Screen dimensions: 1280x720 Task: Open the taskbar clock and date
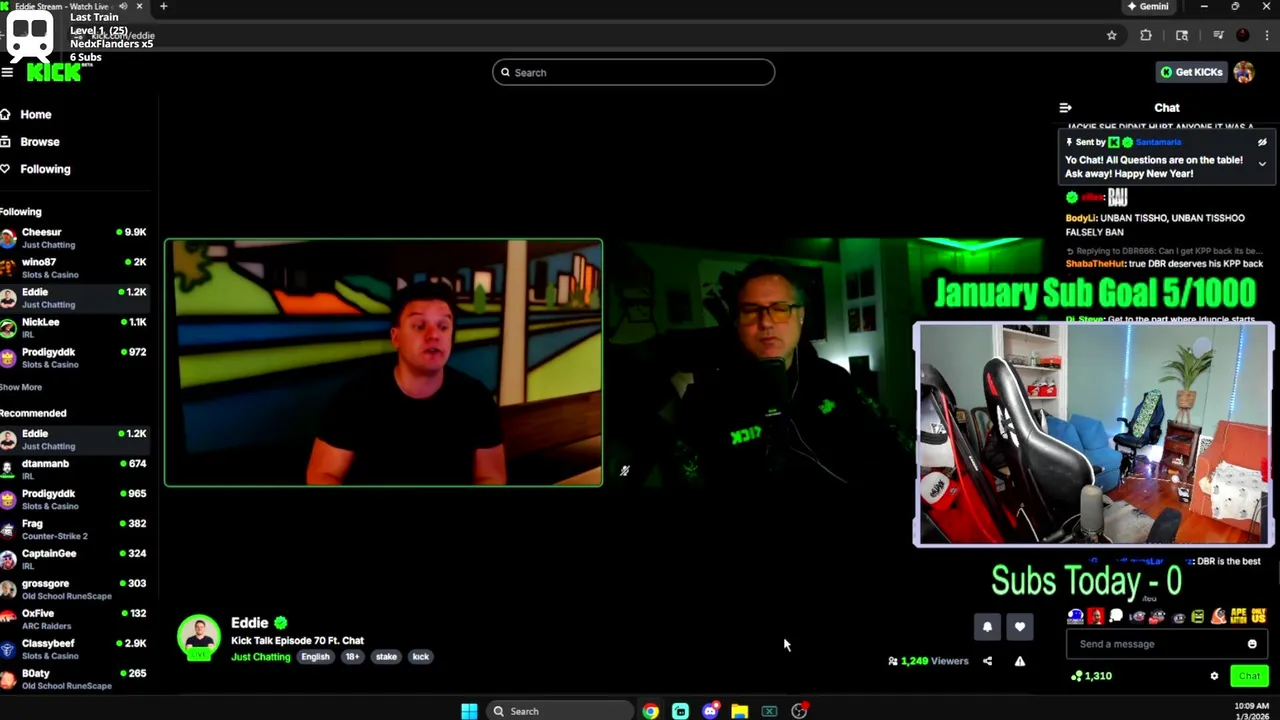1251,711
